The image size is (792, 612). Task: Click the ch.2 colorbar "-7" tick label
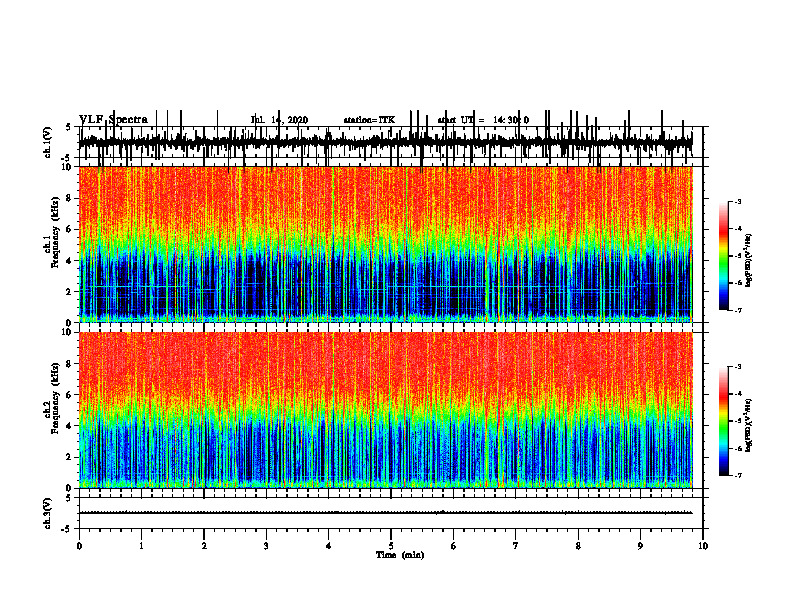pos(738,476)
